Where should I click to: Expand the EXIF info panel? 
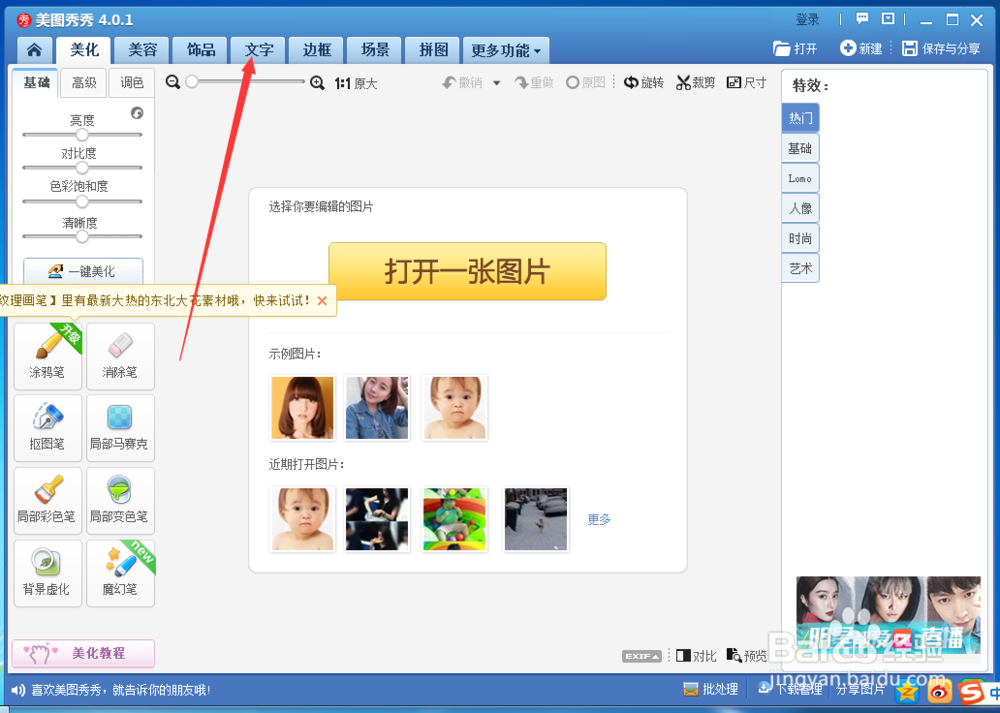(640, 655)
